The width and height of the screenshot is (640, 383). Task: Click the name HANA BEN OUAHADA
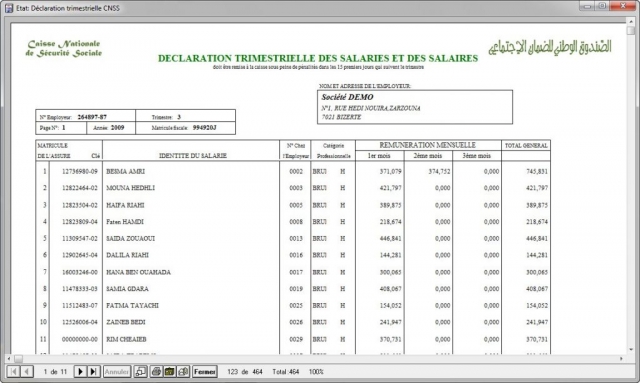coord(138,272)
